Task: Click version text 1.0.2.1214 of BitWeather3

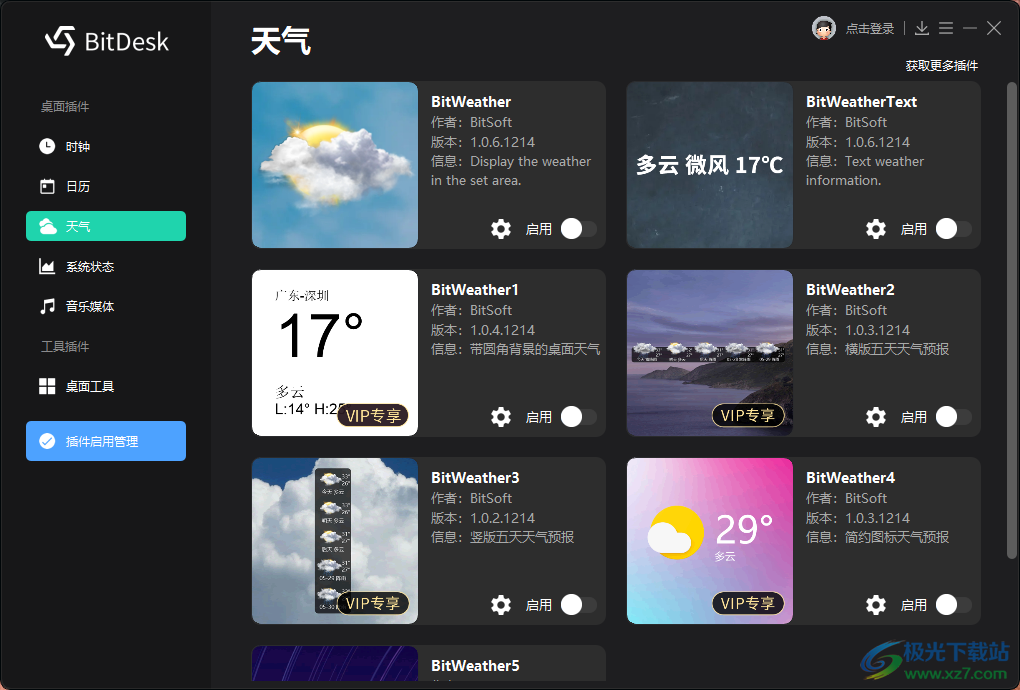Action: [502, 518]
